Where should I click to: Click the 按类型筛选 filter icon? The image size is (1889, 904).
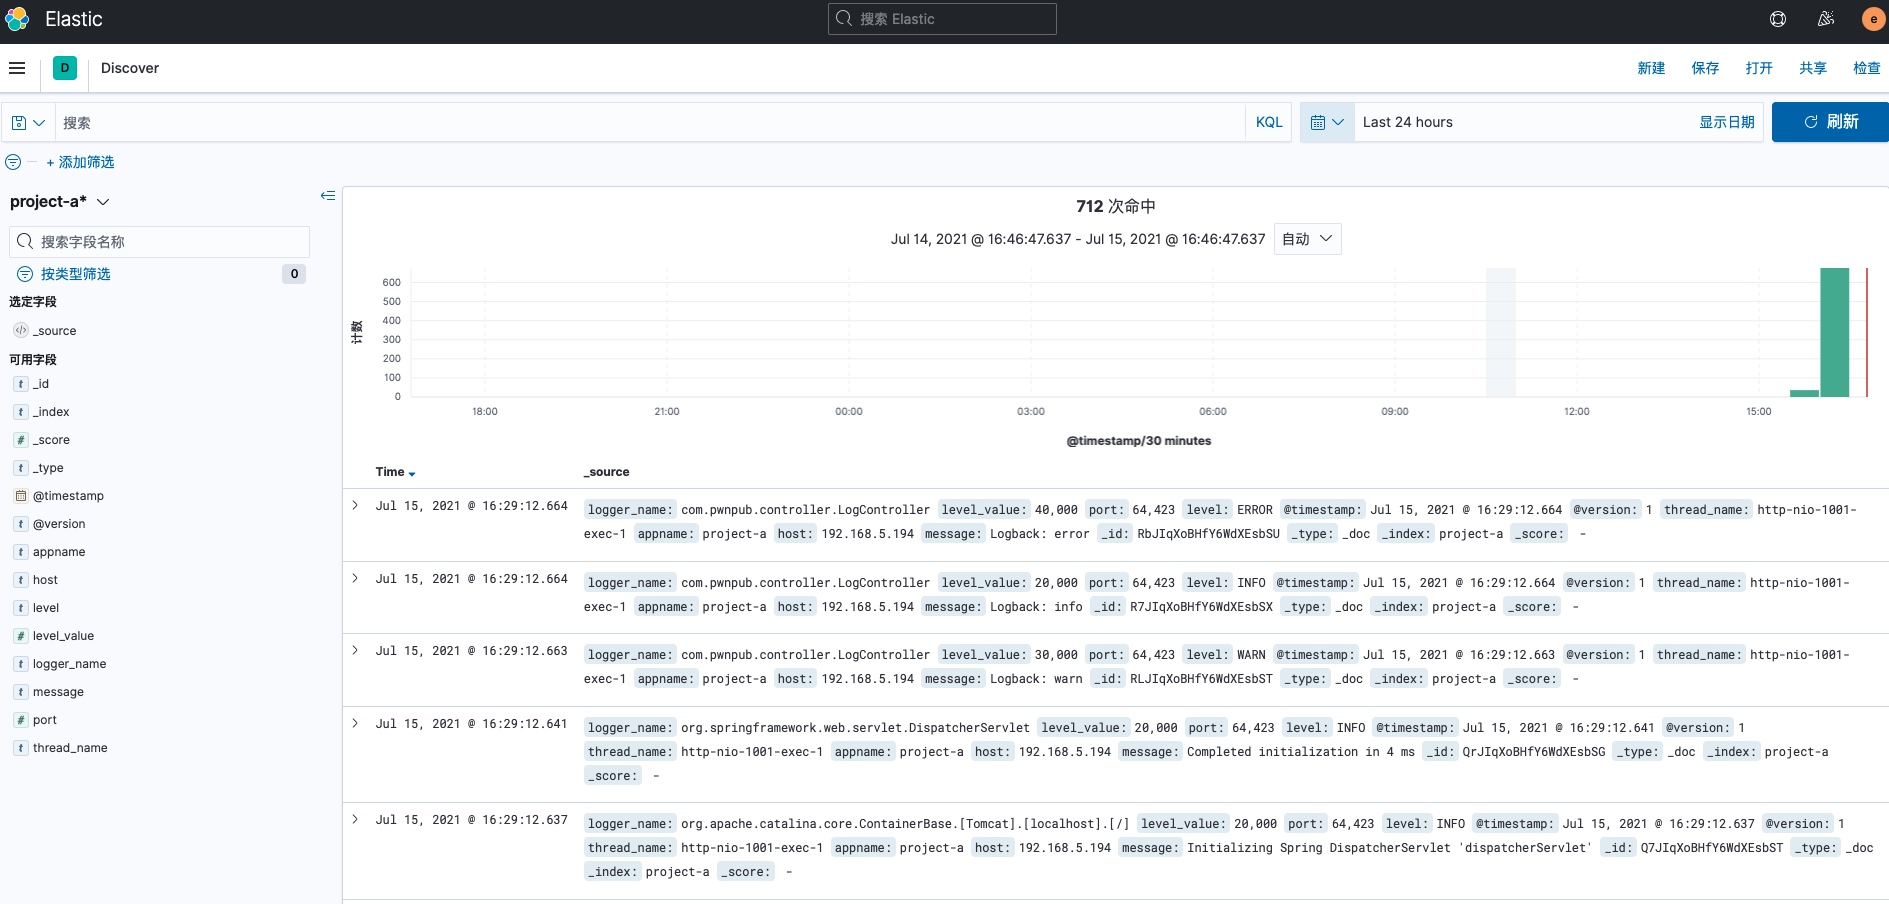click(x=25, y=274)
